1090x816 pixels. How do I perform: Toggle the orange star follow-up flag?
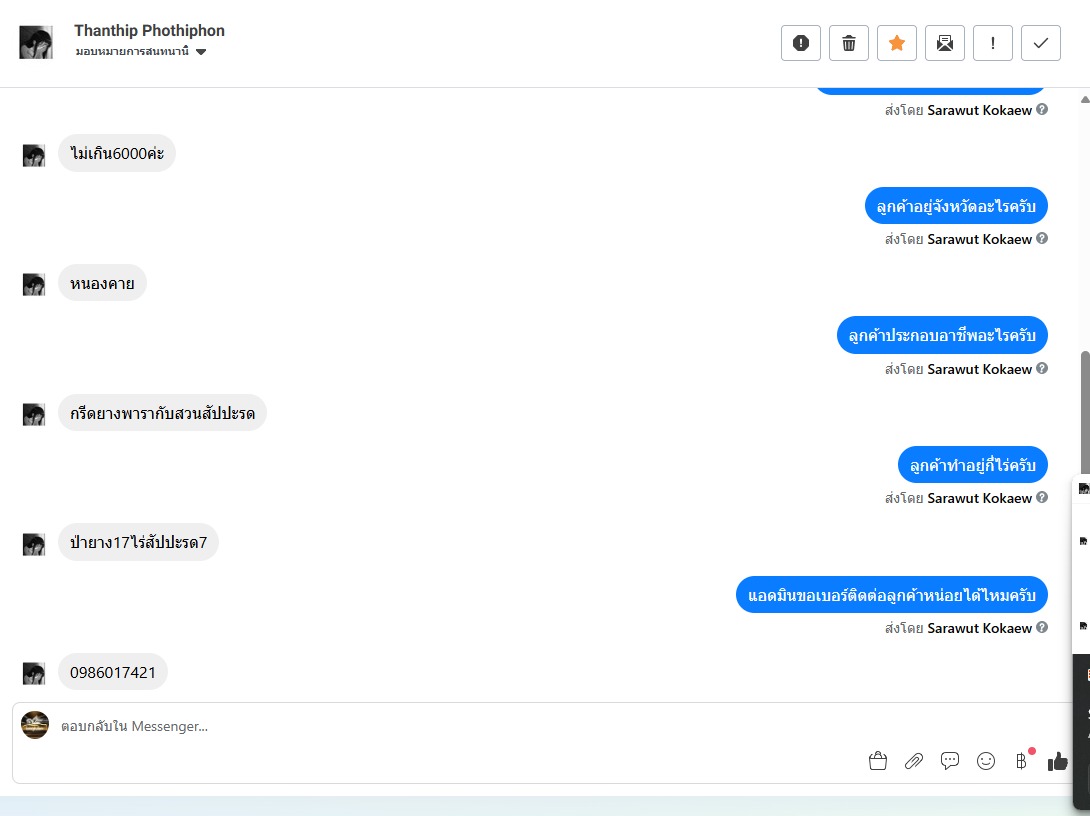[896, 43]
